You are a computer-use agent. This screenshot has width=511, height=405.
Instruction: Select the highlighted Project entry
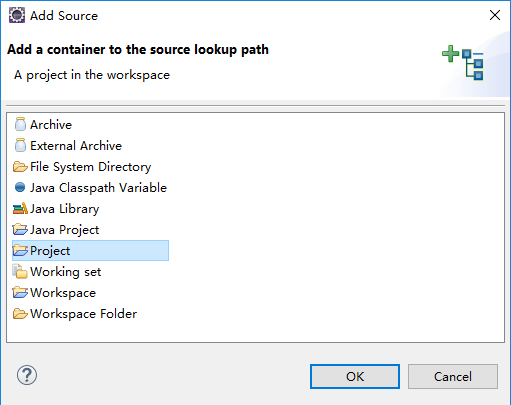90,251
